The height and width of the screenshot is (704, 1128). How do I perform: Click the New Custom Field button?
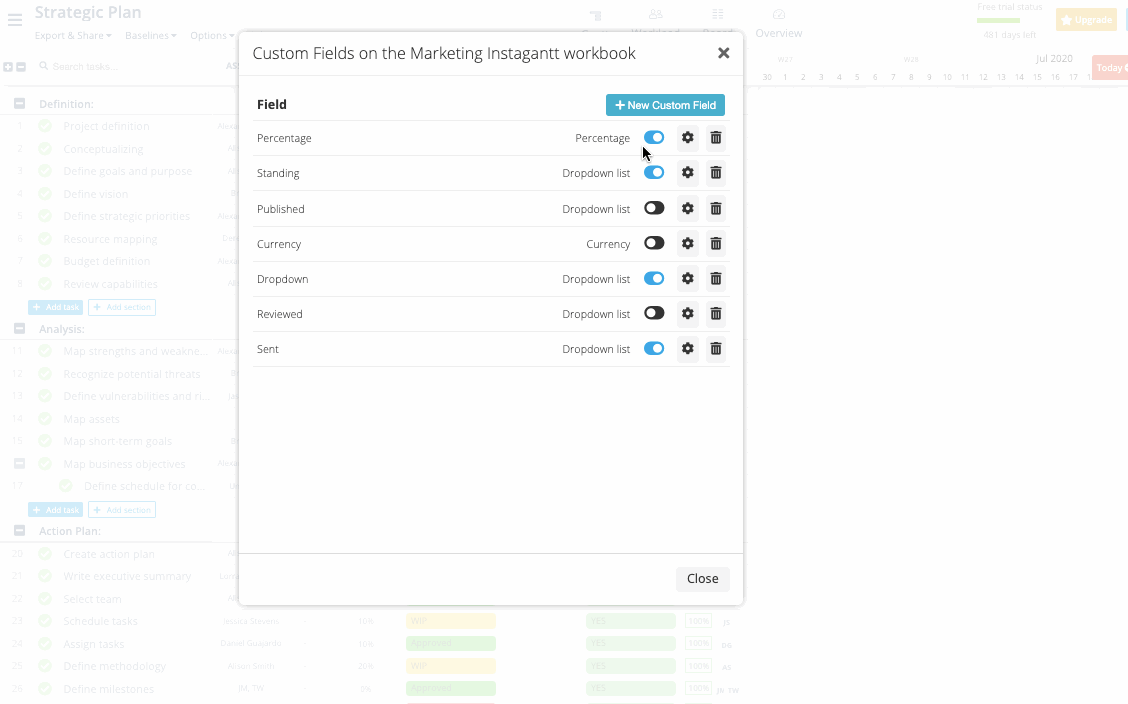[665, 104]
